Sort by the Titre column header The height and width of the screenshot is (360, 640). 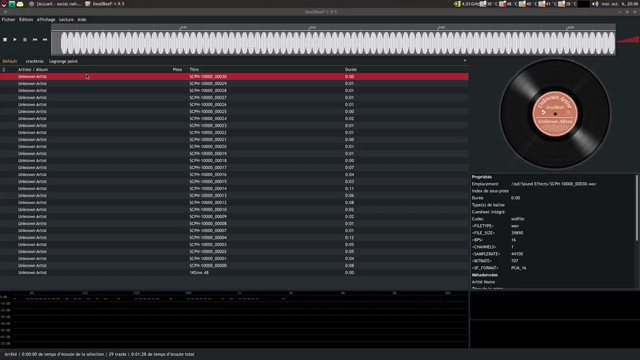[194, 70]
